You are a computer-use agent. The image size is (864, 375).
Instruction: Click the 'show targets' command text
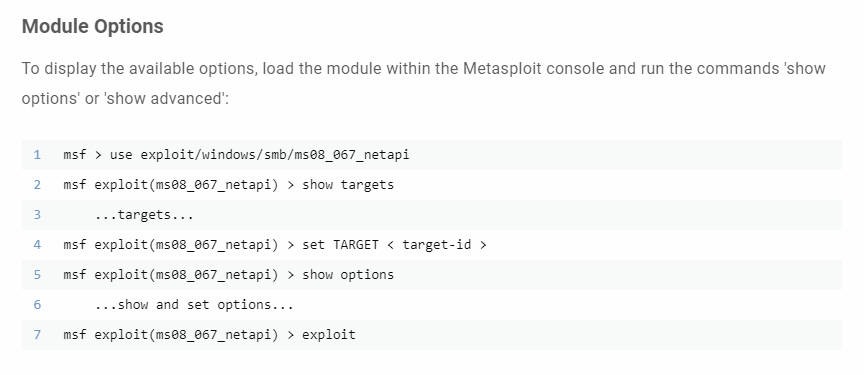click(x=348, y=185)
